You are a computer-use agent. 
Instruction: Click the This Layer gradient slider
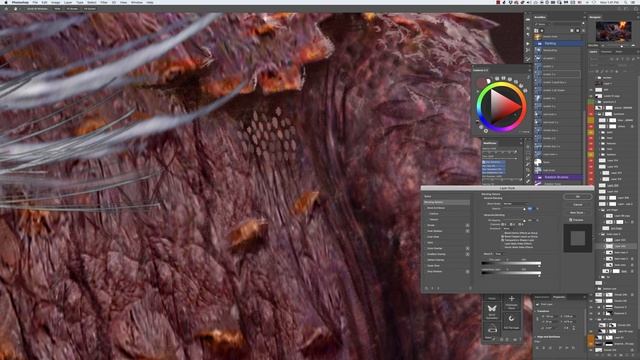tap(511, 263)
